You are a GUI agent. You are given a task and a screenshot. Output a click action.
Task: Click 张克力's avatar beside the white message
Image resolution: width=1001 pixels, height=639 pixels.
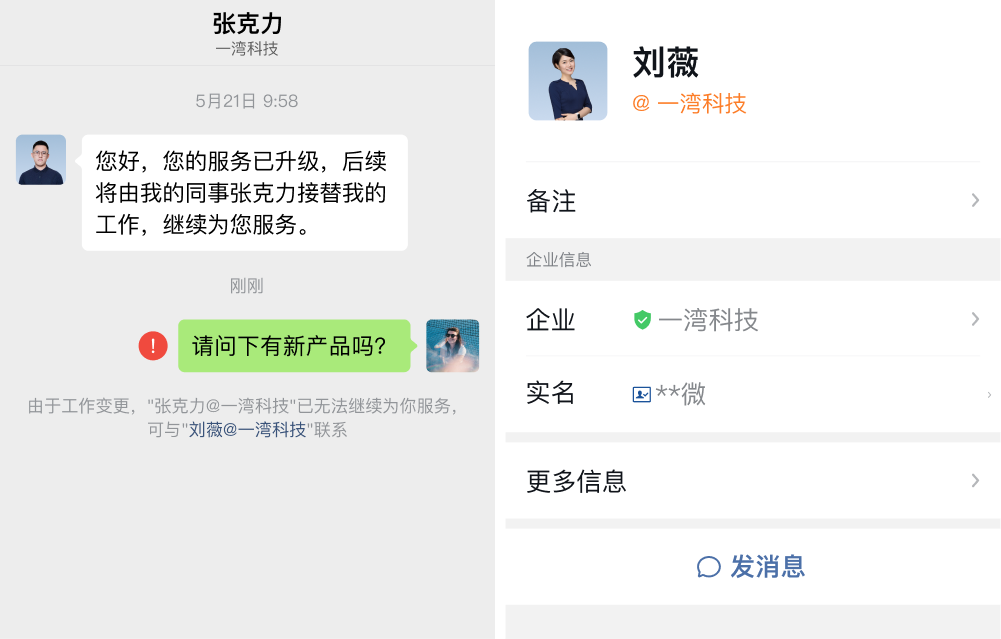(x=41, y=160)
